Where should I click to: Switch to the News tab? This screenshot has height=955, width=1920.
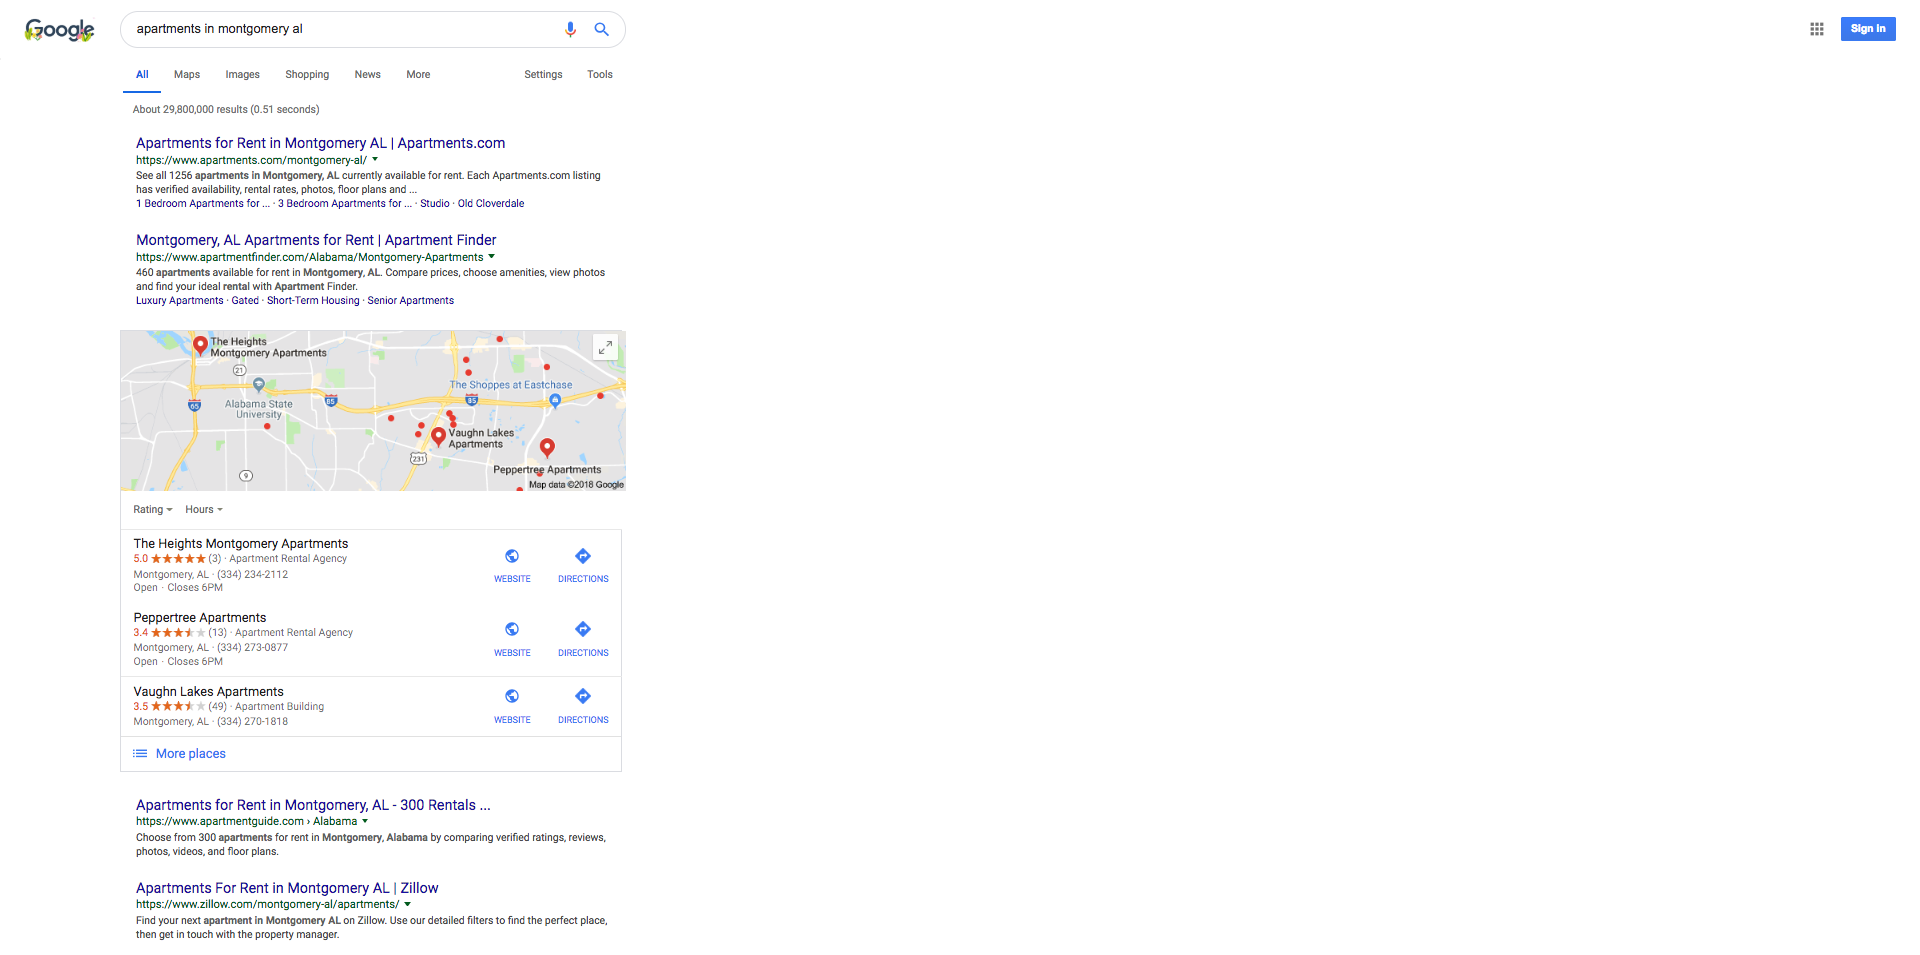[367, 74]
